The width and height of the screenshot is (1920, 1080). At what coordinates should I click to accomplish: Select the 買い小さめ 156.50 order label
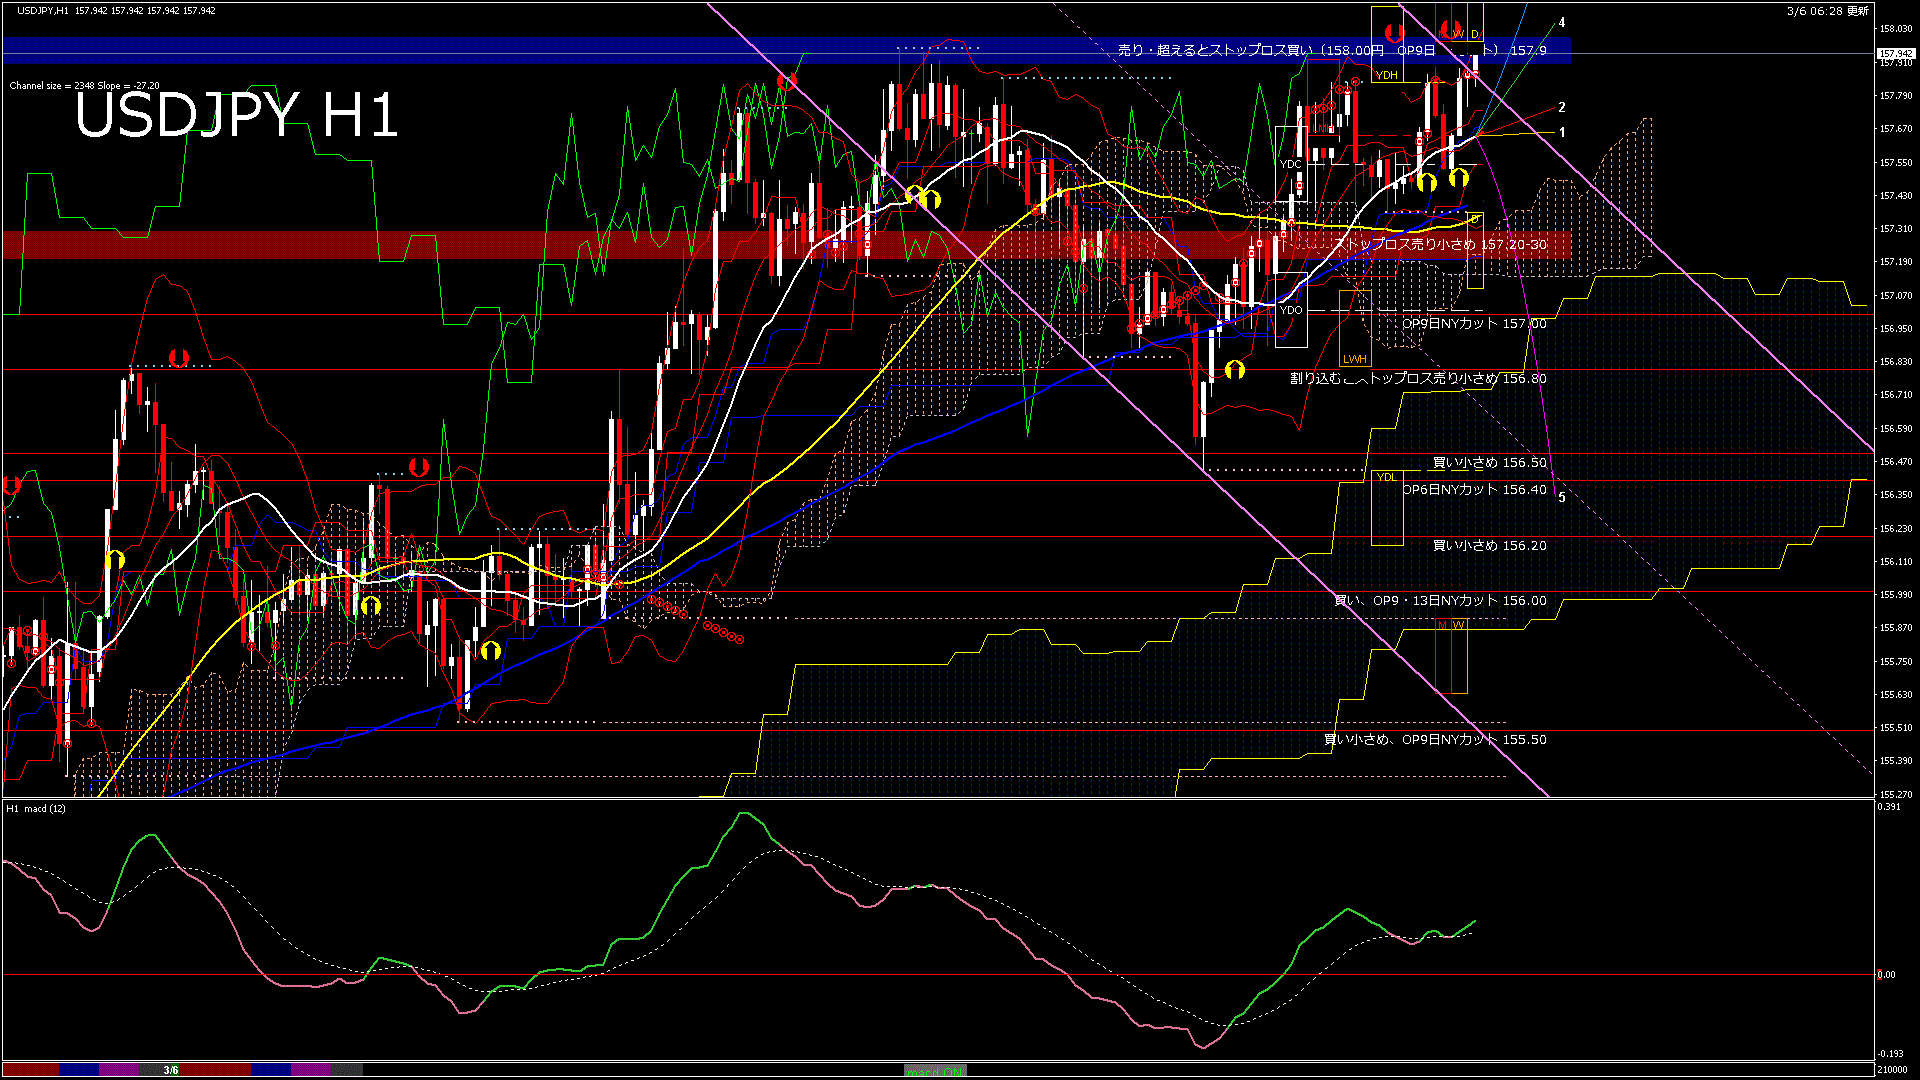pos(1489,463)
